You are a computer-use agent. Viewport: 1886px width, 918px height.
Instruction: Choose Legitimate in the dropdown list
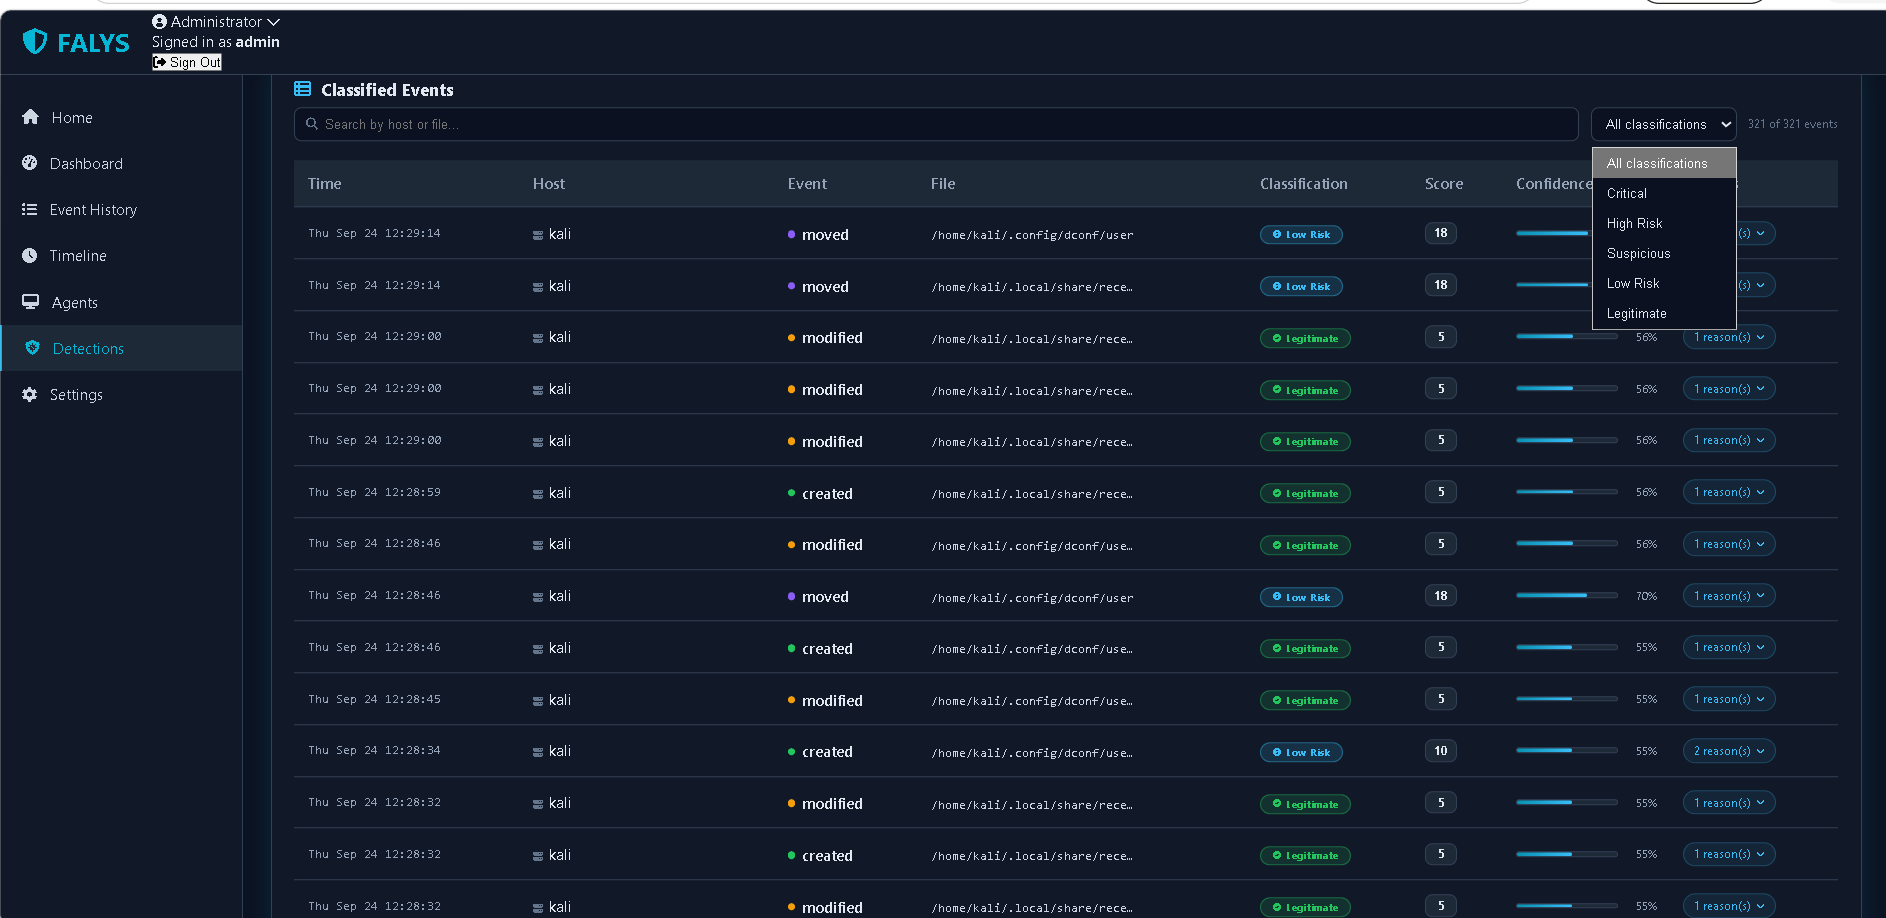[1664, 313]
